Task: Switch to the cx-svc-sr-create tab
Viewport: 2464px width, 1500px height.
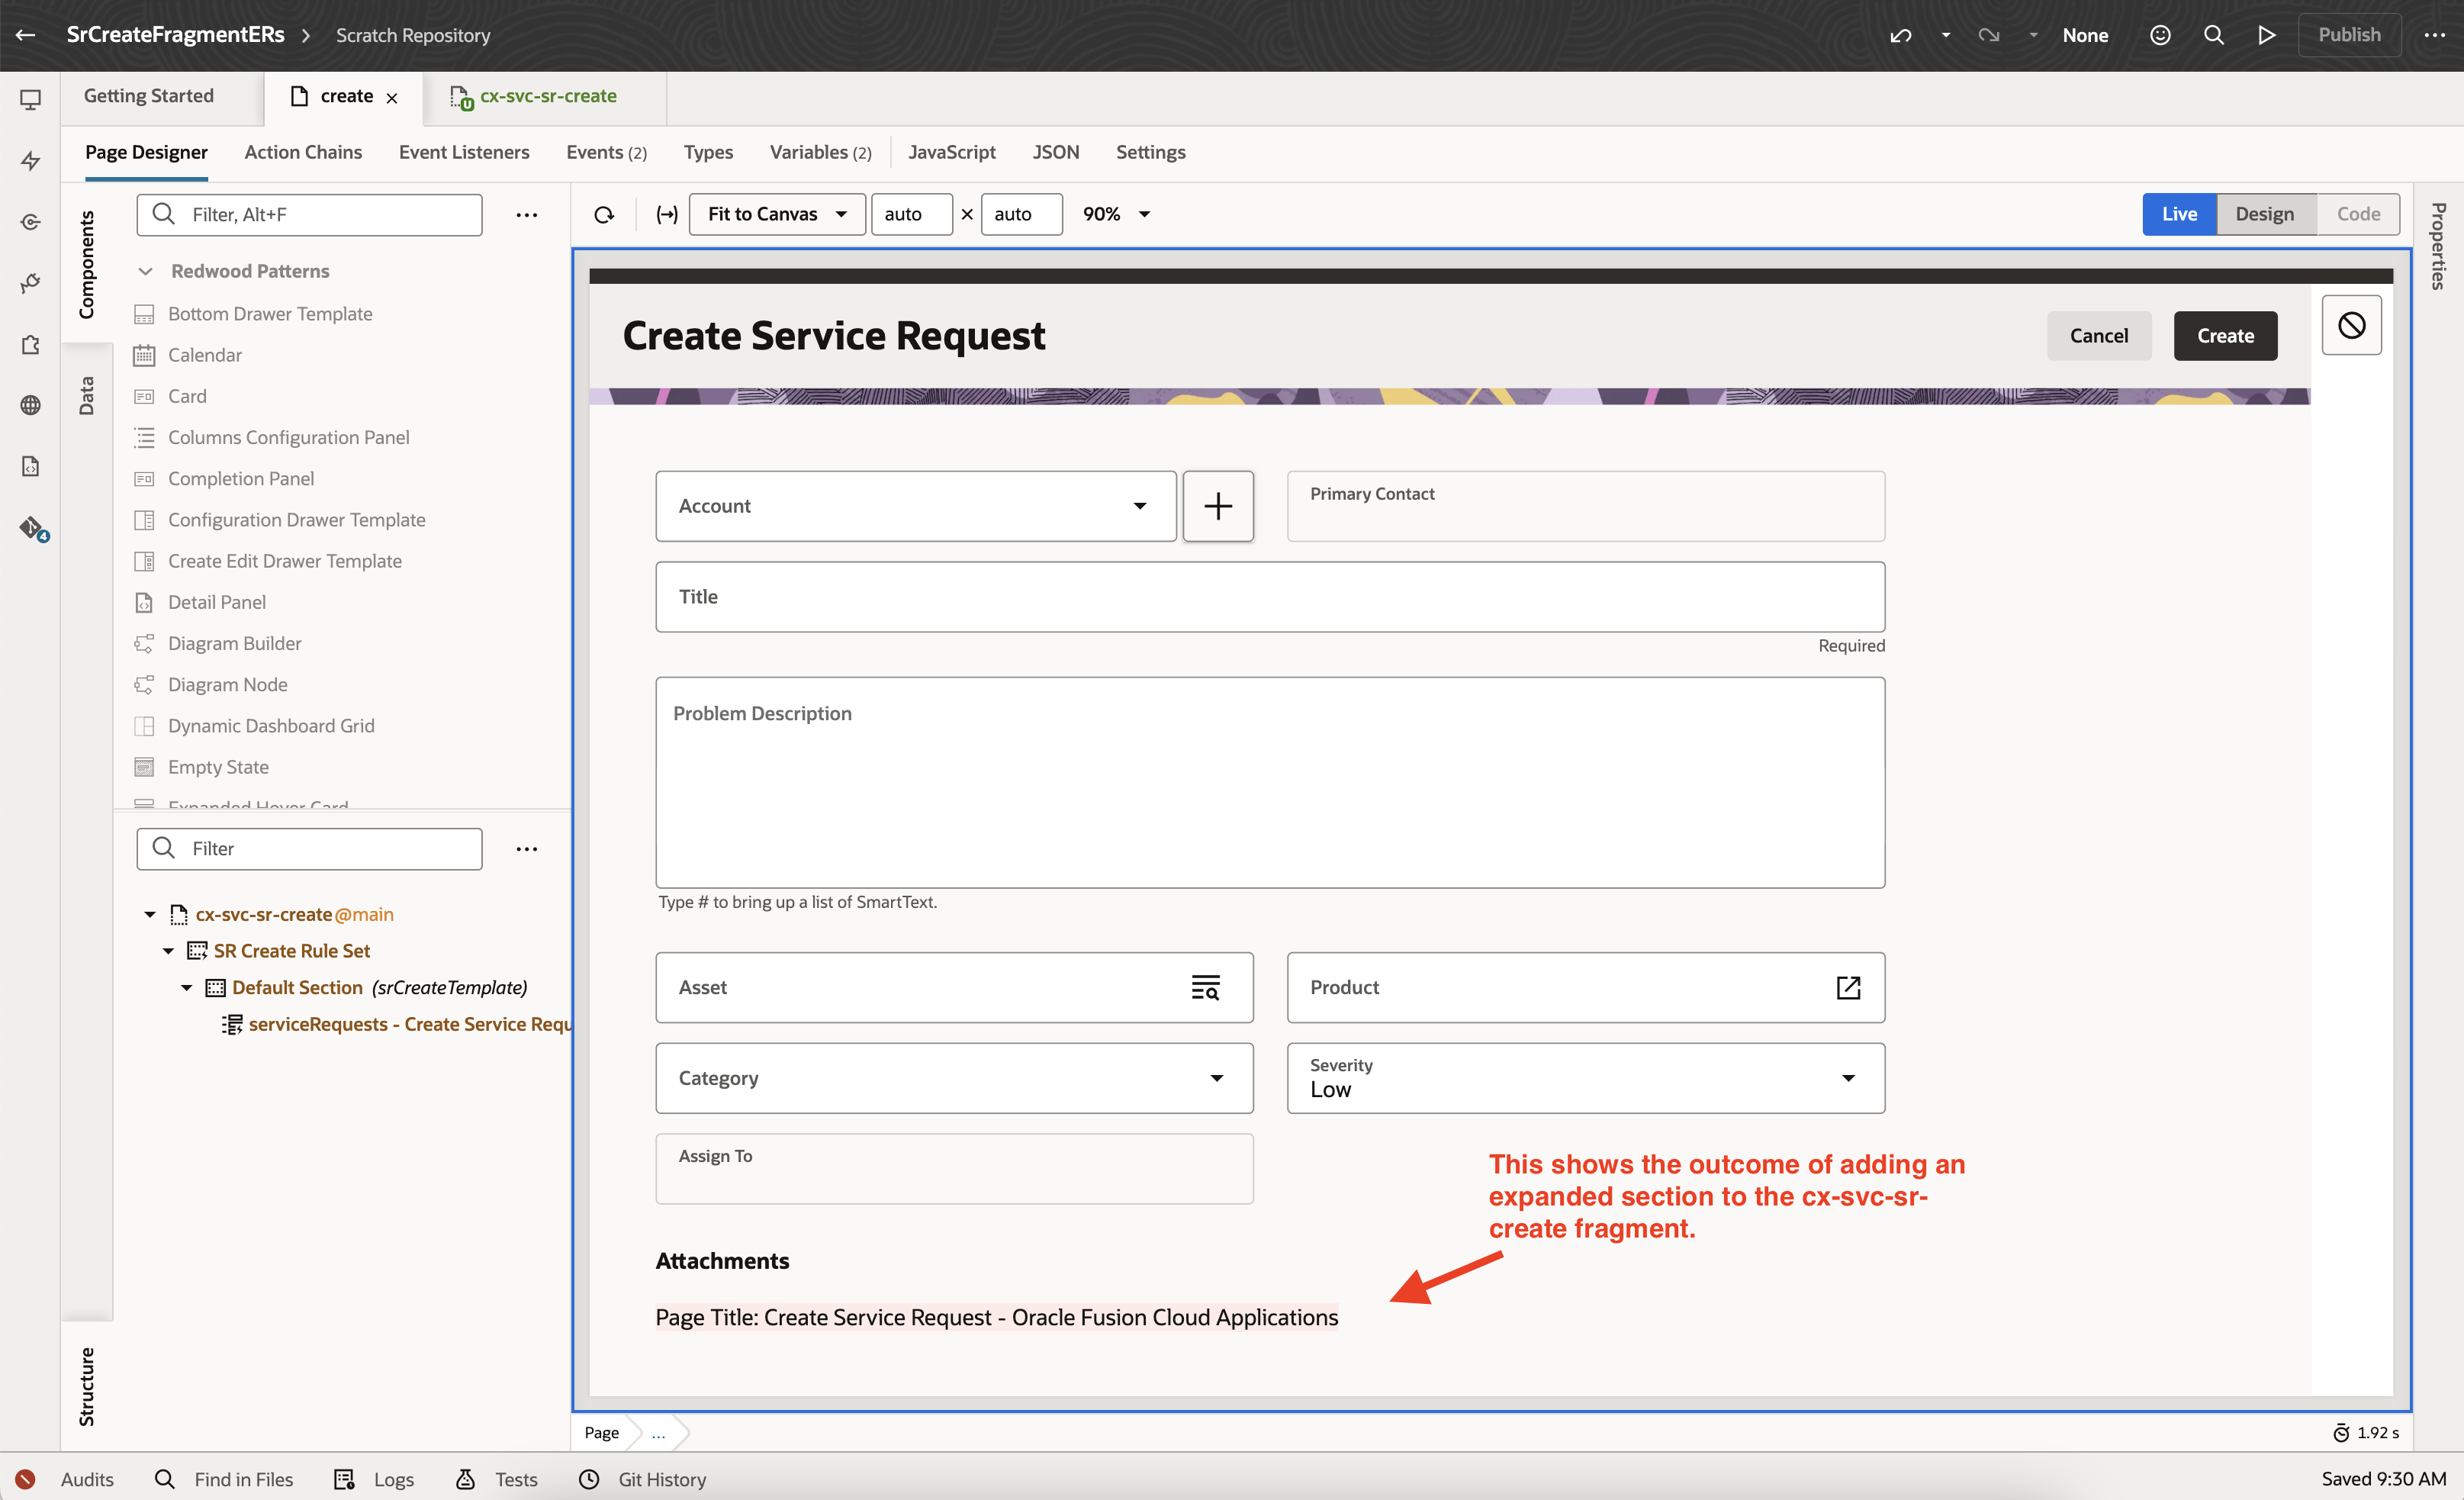Action: point(546,96)
